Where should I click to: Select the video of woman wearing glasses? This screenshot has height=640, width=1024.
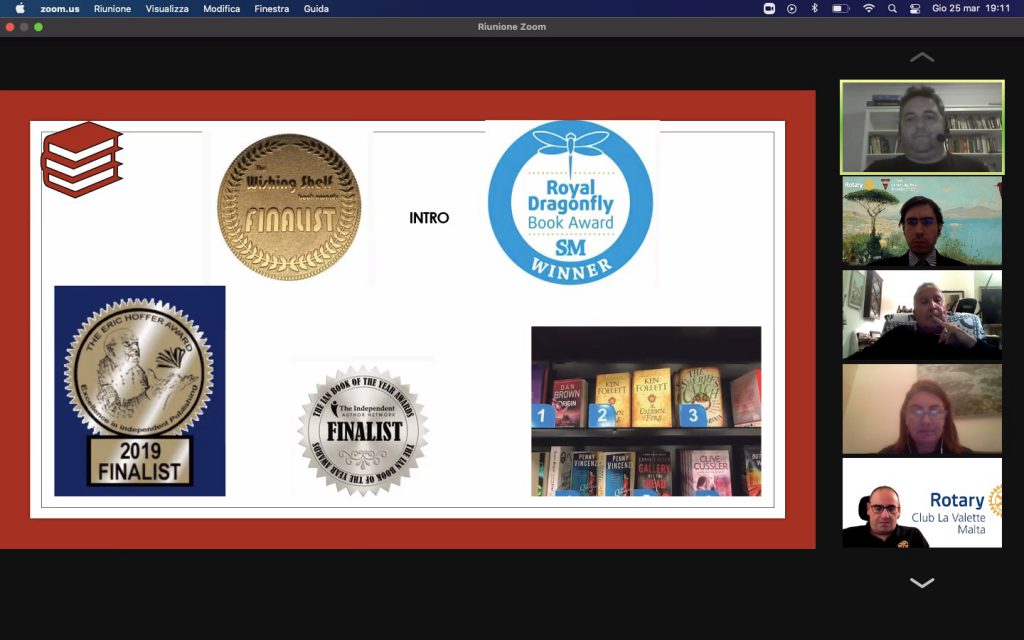[921, 409]
